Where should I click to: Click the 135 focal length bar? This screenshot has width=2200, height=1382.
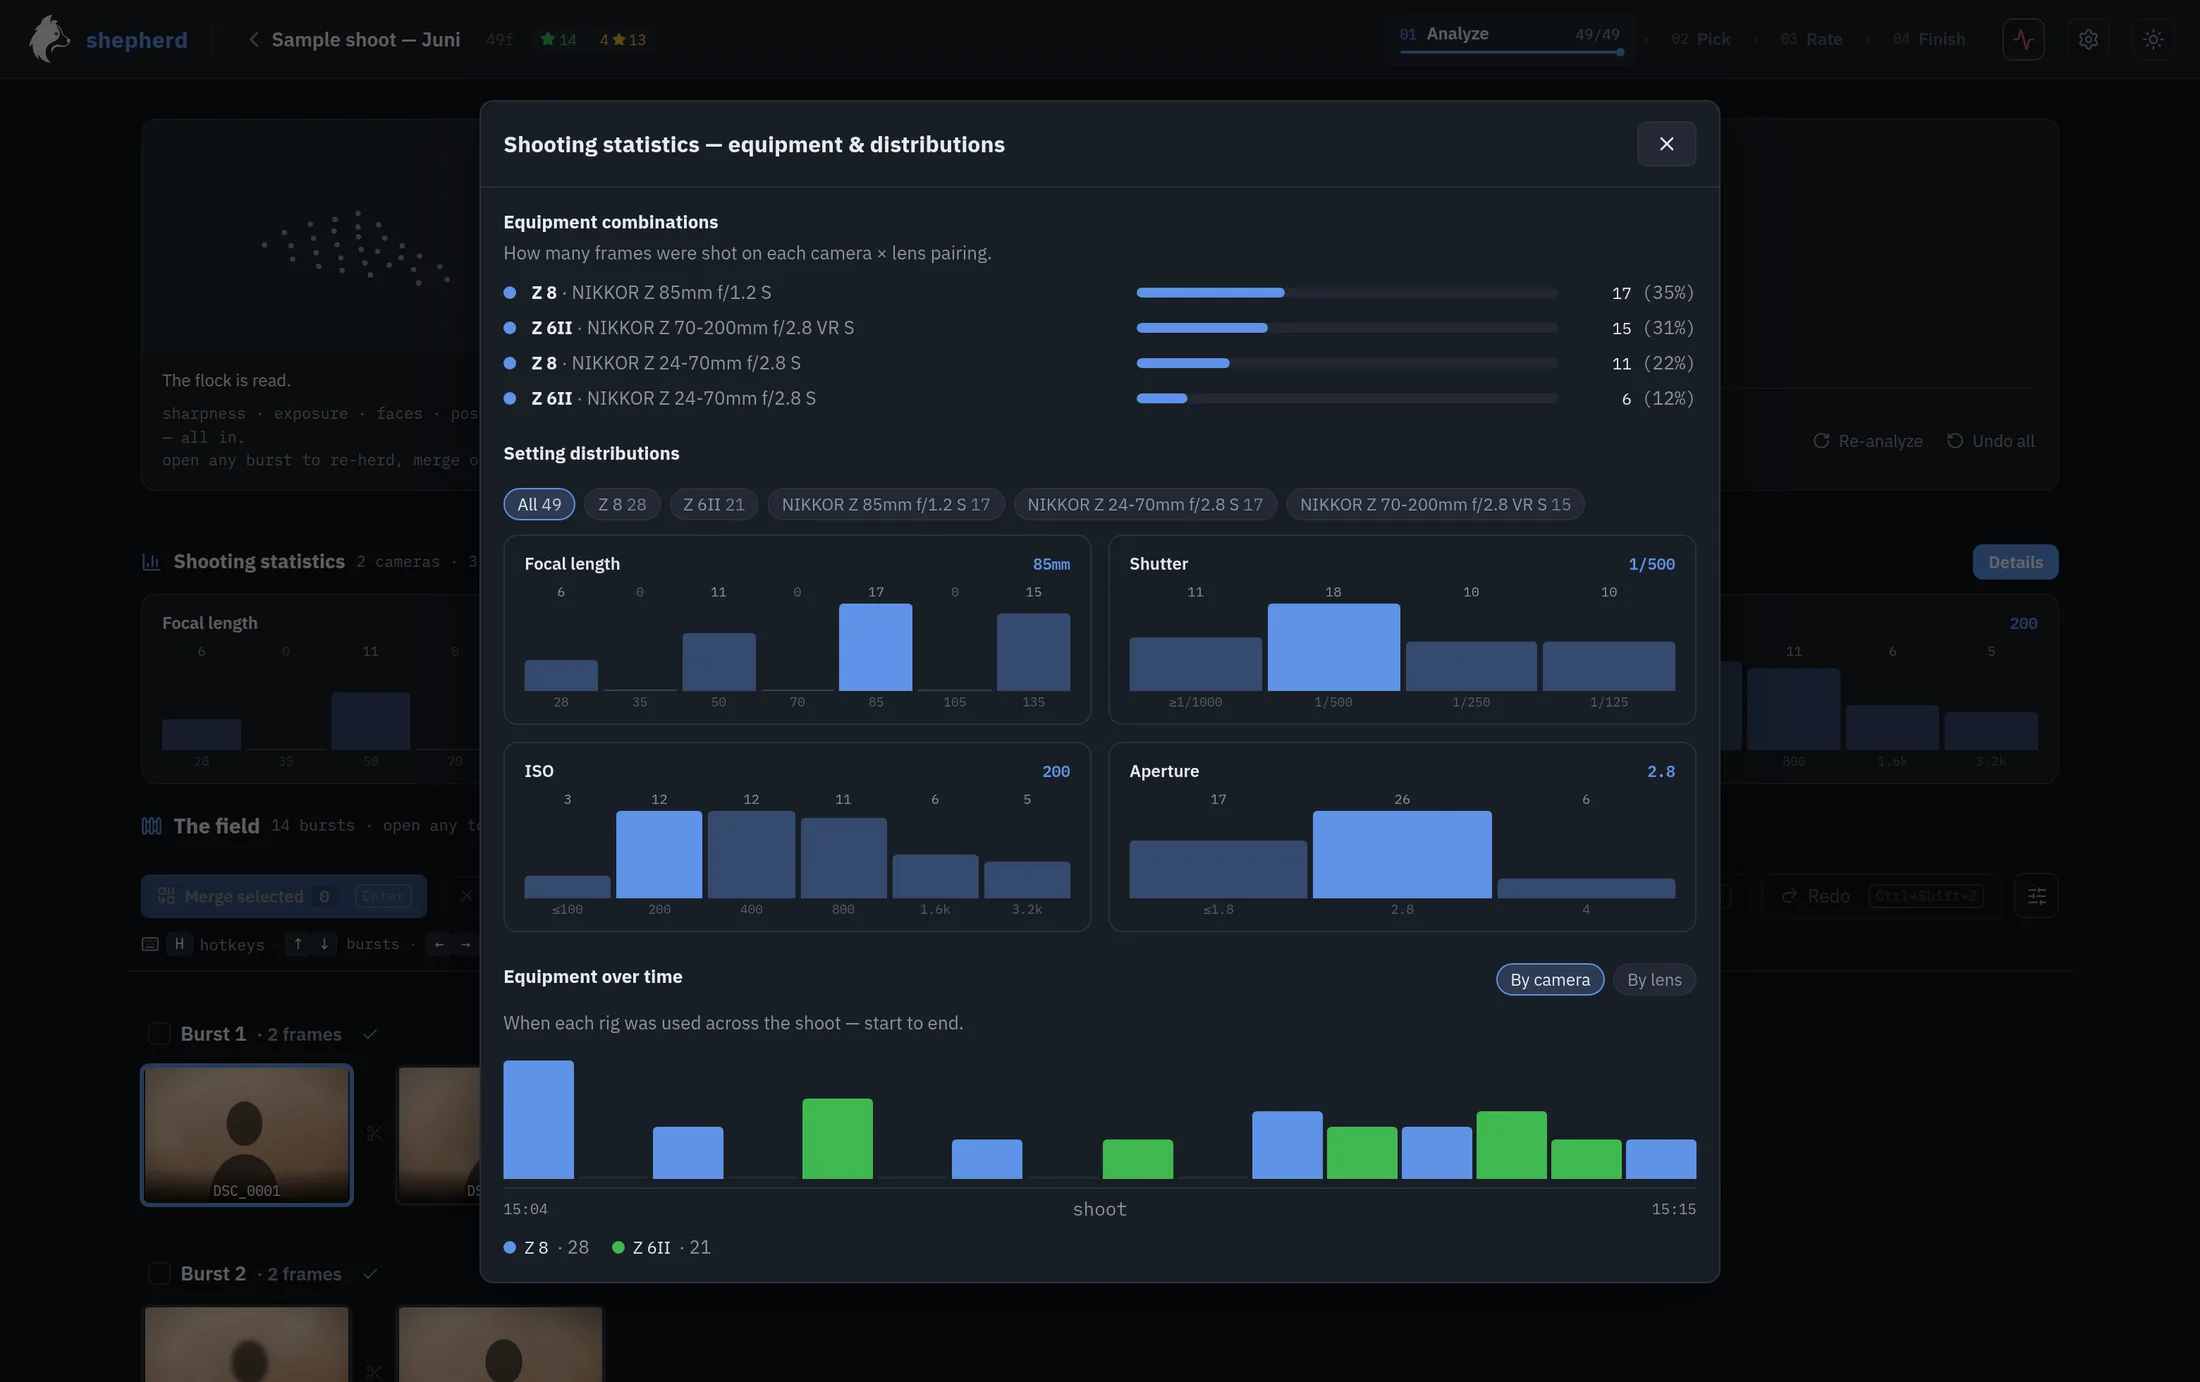point(1033,652)
